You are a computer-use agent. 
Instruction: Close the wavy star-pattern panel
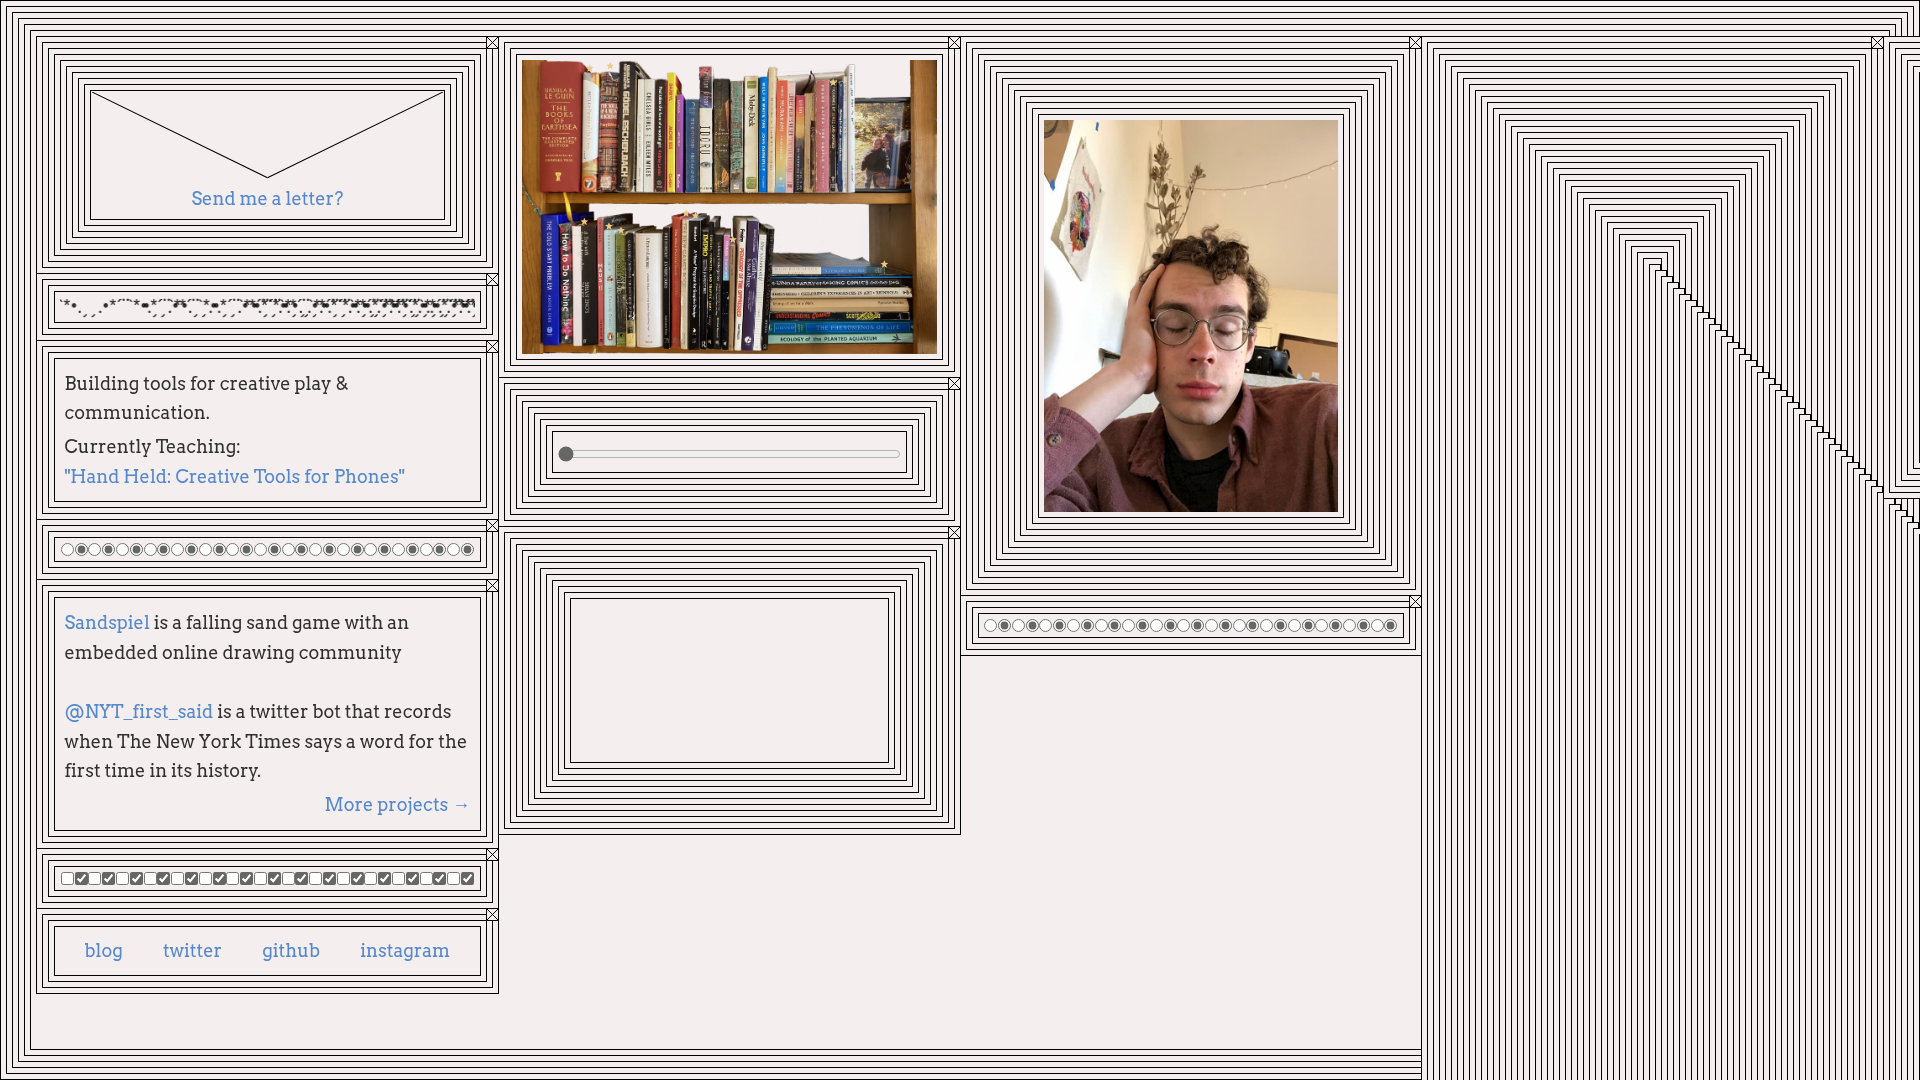pyautogui.click(x=492, y=280)
